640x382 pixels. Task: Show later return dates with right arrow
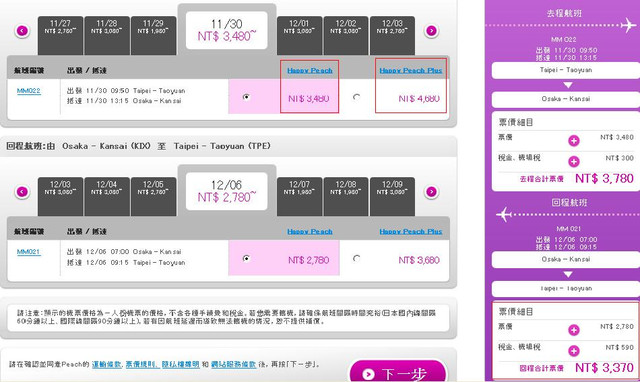[x=431, y=191]
